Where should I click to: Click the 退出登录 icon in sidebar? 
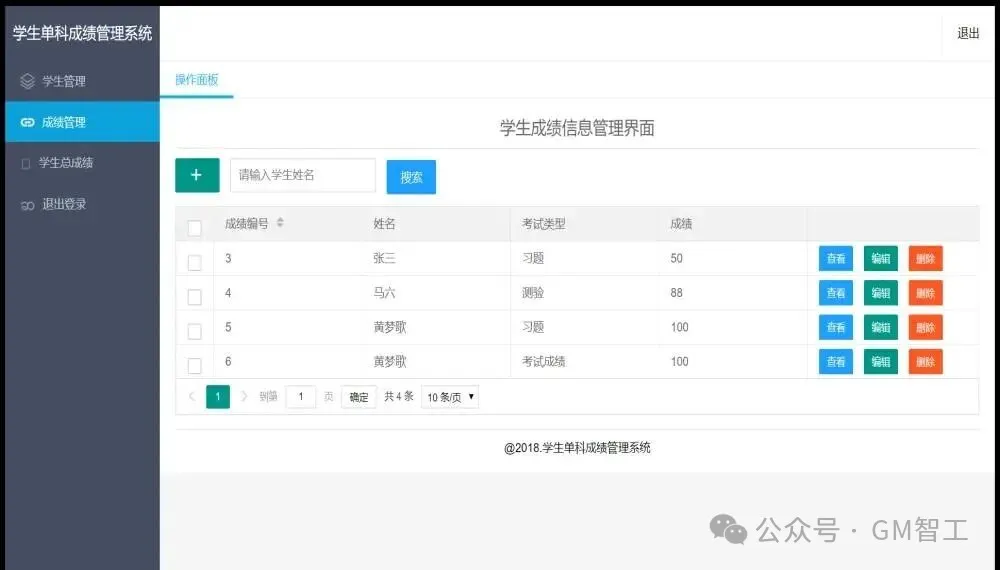coord(27,204)
